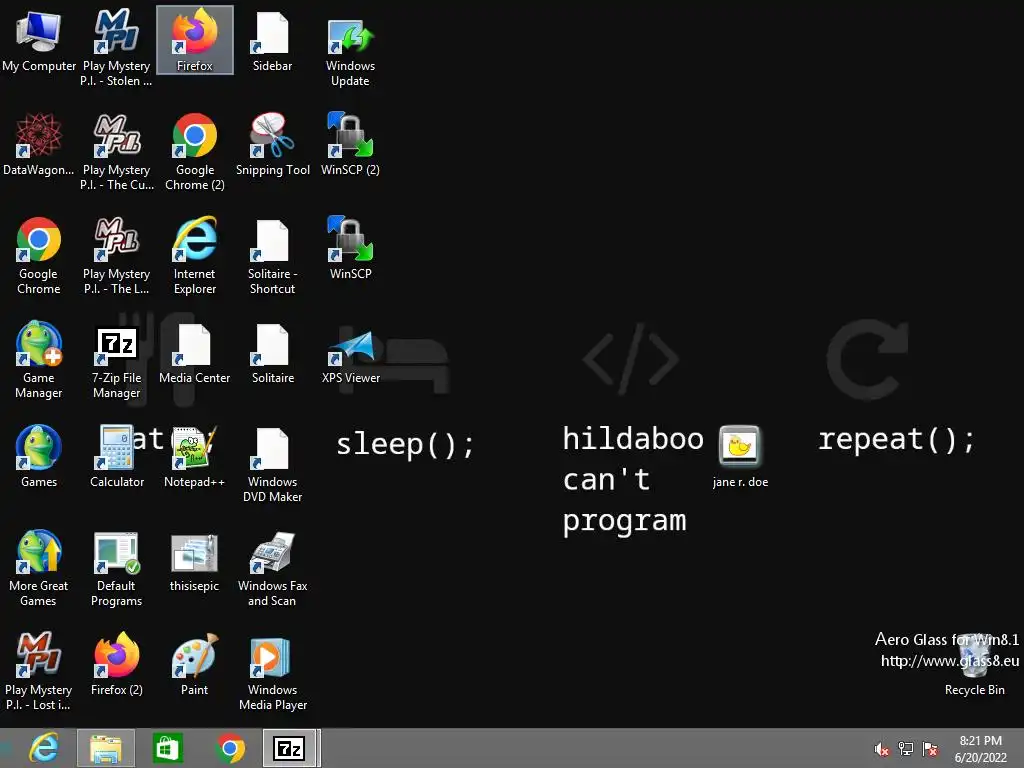Select the WinSCP (2) desktop shortcut

coord(350,145)
